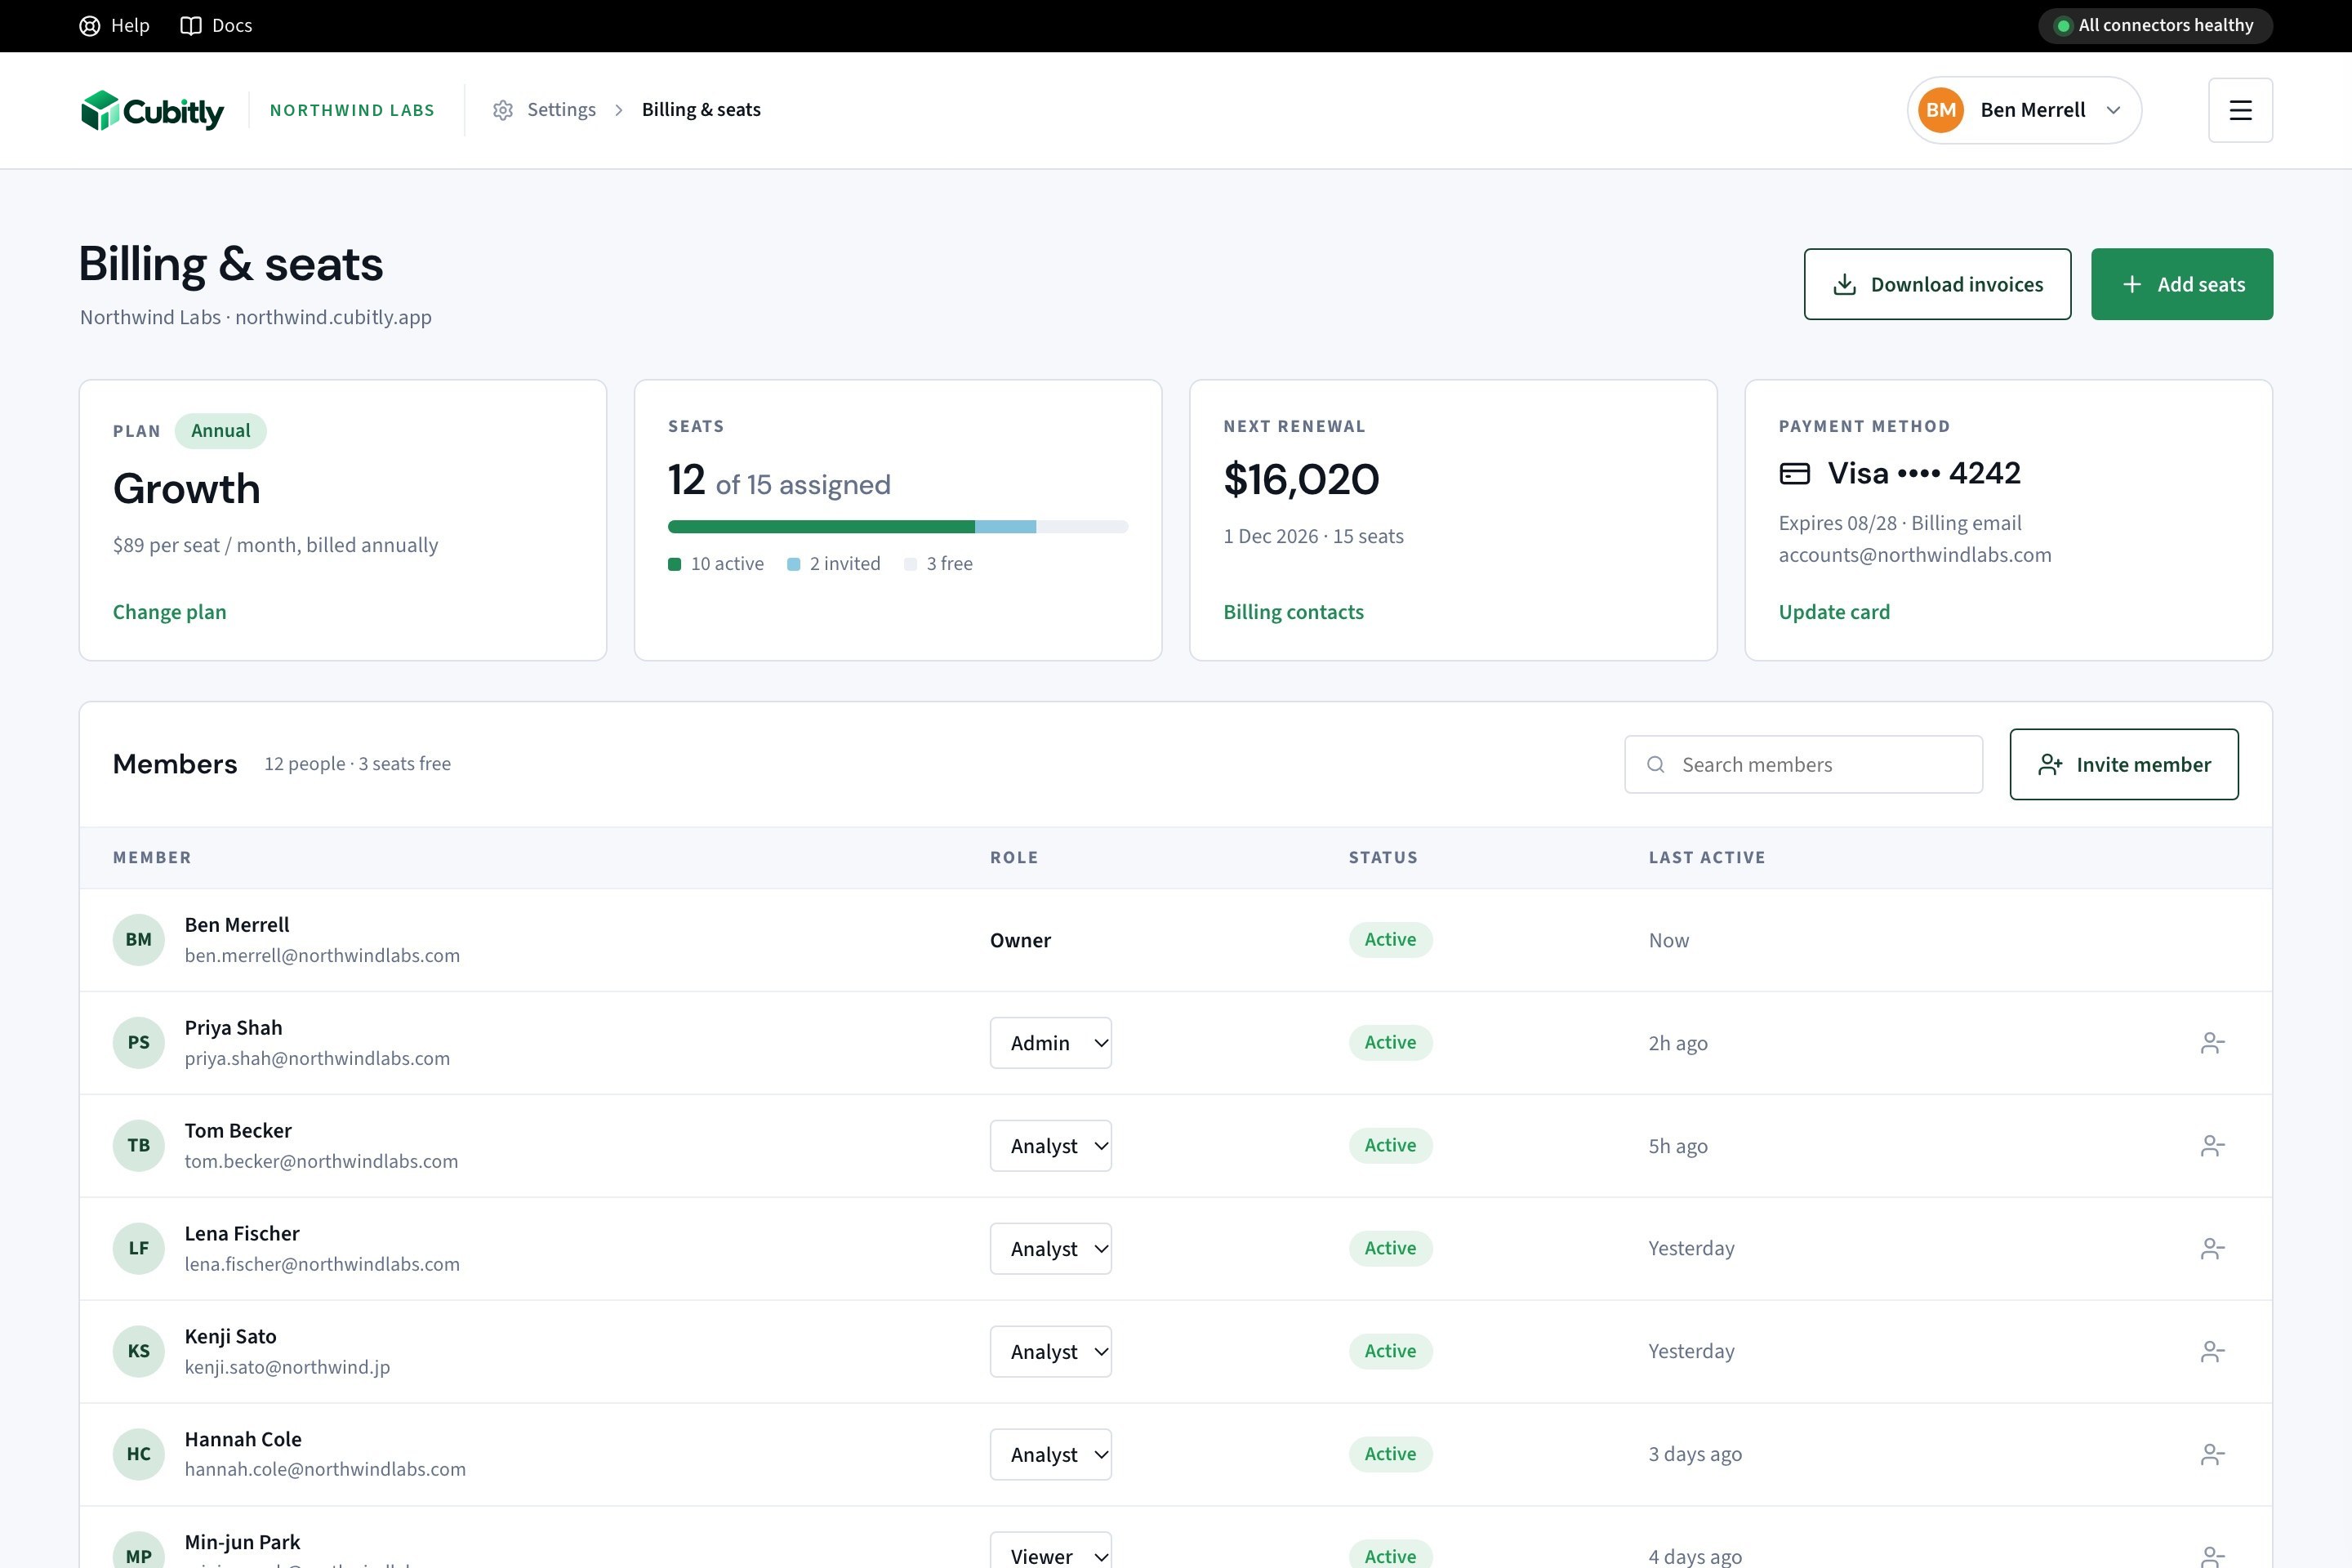Open Lena Fischer's Analyst role dropdown

coord(1051,1249)
